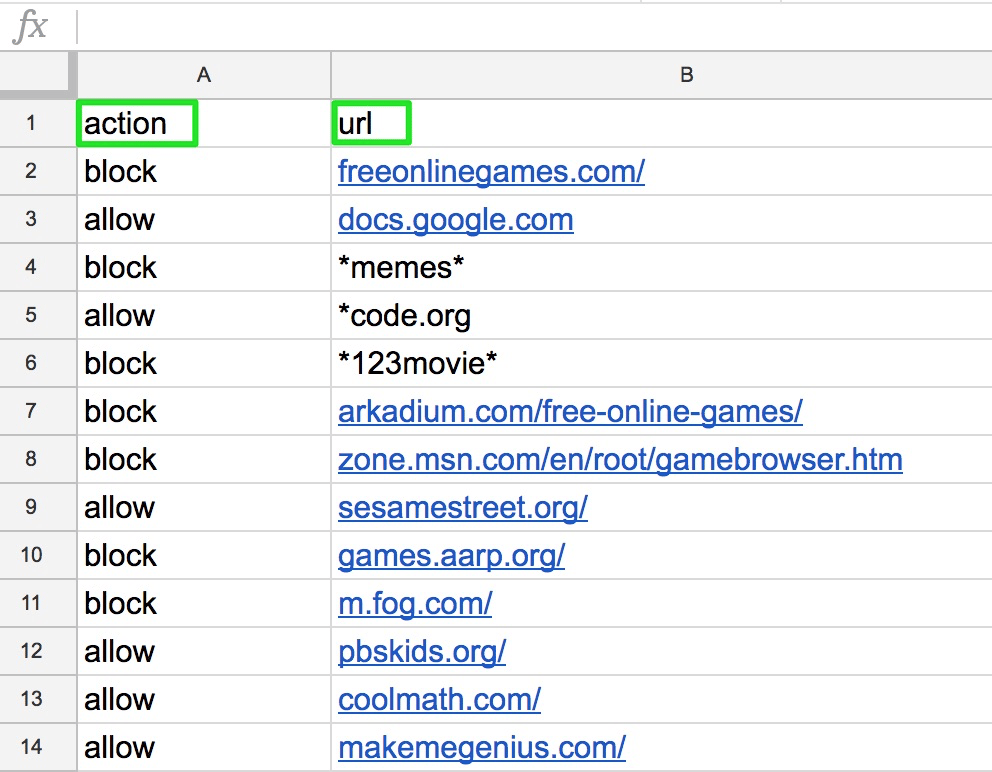
Task: Select 'block' cell beside freeonlinegames.com
Action: [204, 171]
